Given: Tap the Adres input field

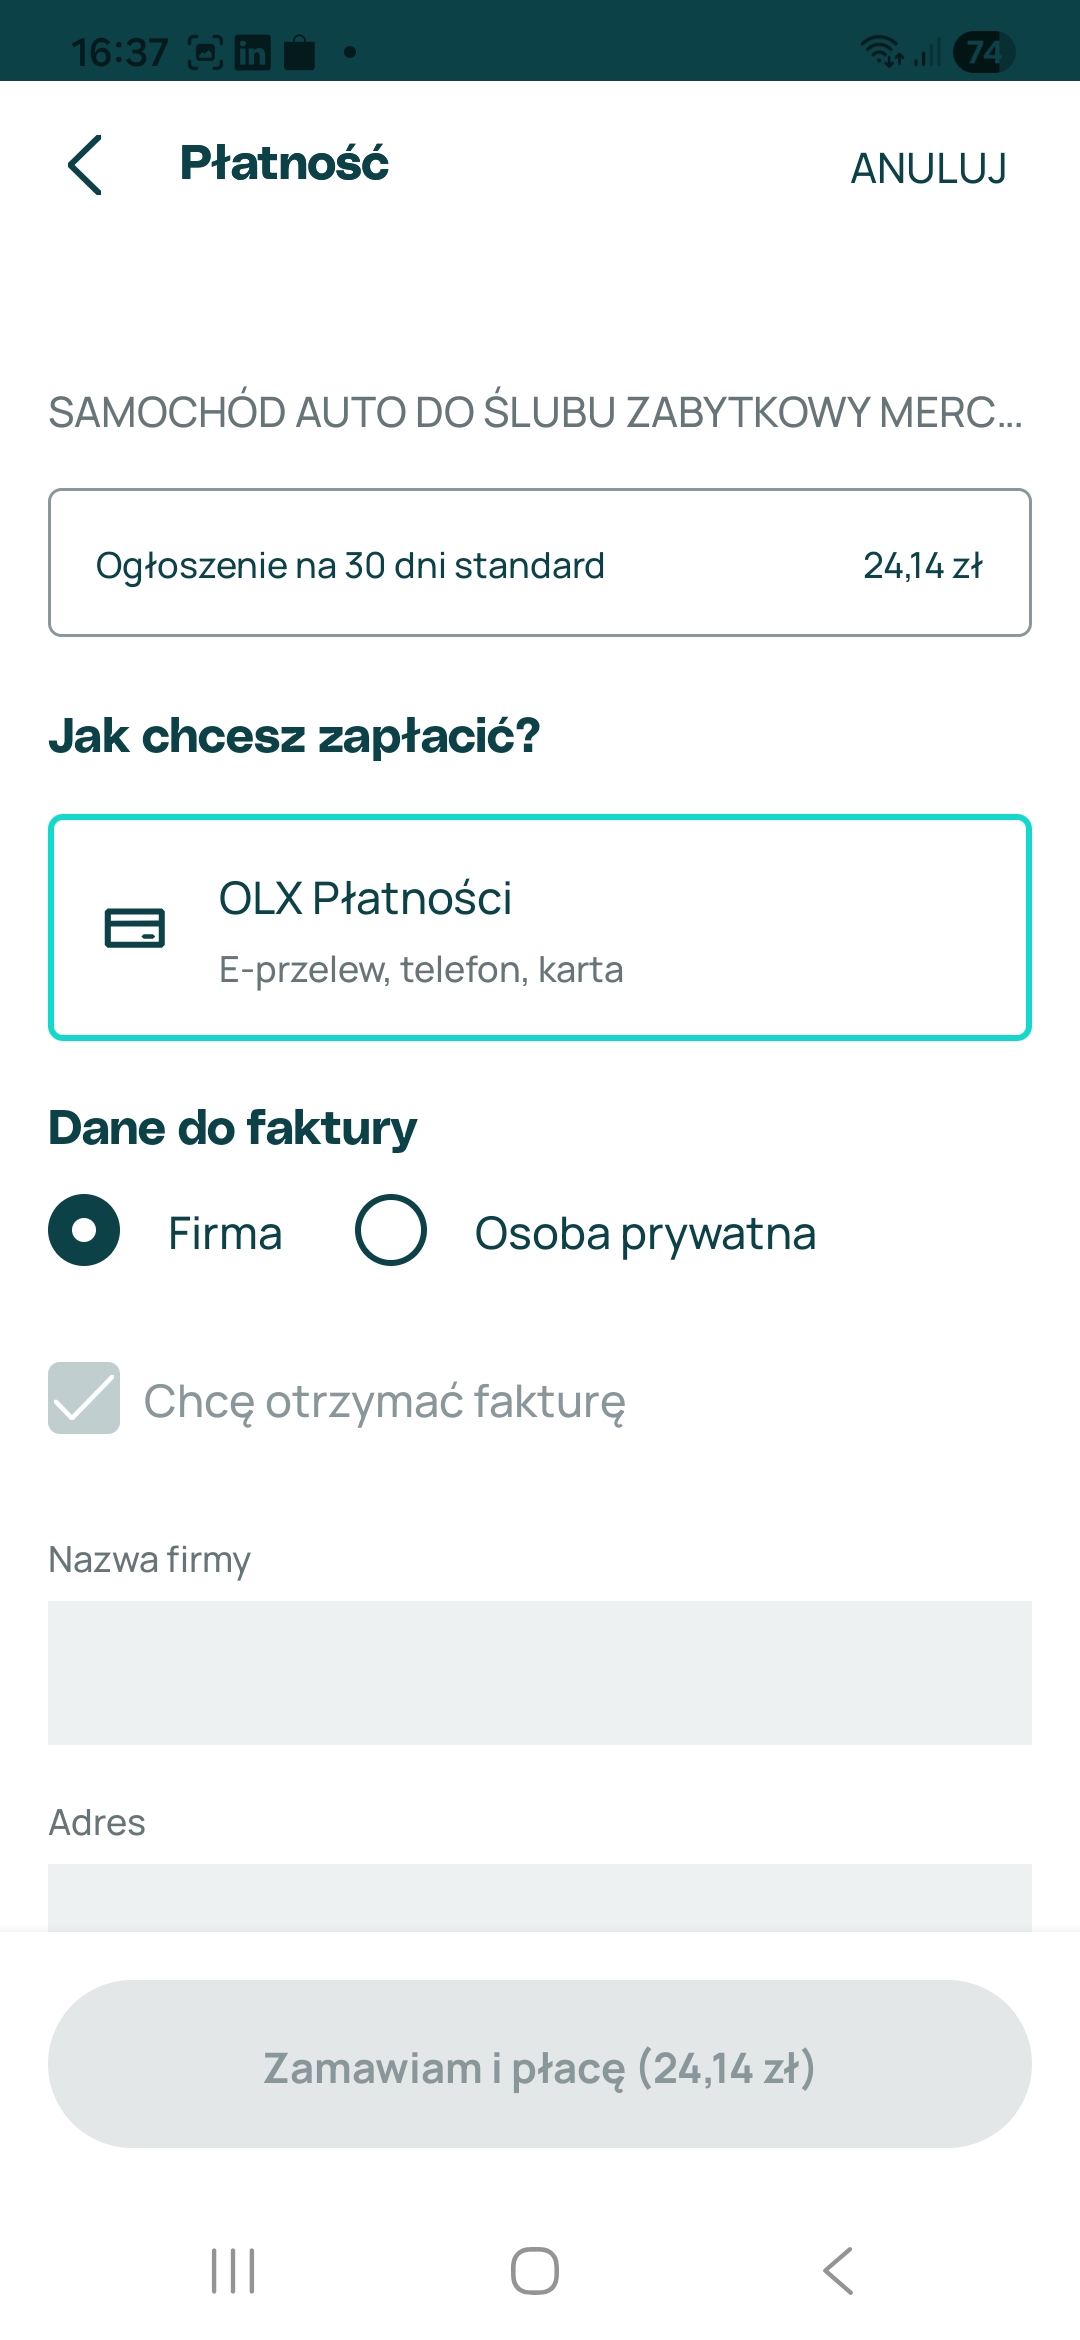Looking at the screenshot, I should click(x=540, y=1896).
